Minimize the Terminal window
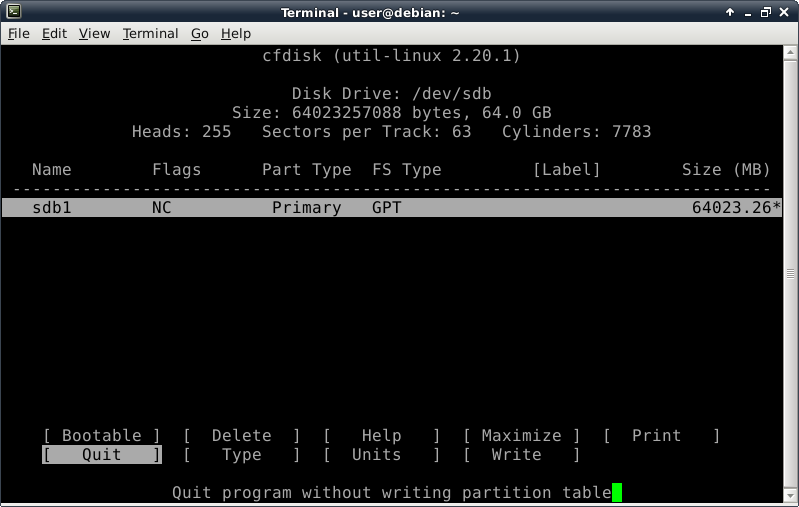This screenshot has width=799, height=507. pyautogui.click(x=747, y=12)
